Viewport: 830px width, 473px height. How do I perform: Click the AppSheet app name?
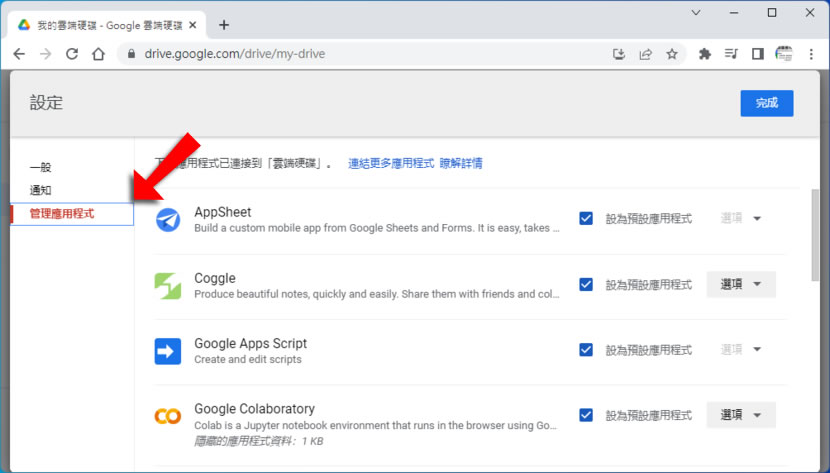[x=223, y=212]
